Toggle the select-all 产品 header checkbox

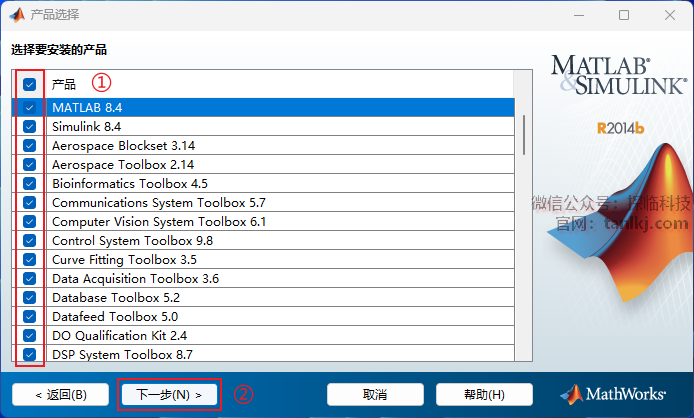tap(29, 84)
